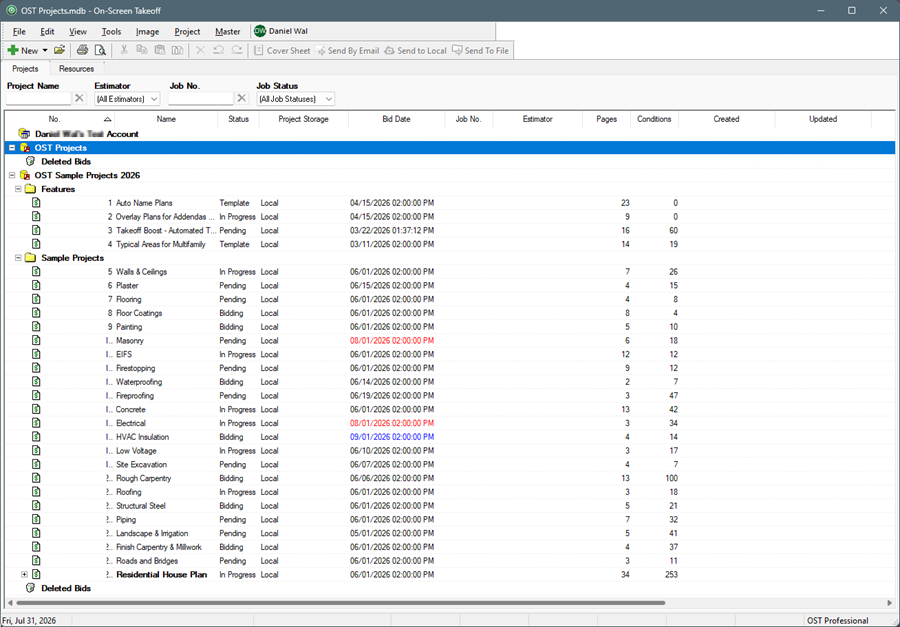900x627 pixels.
Task: Click the Conditions column header
Action: coord(654,119)
